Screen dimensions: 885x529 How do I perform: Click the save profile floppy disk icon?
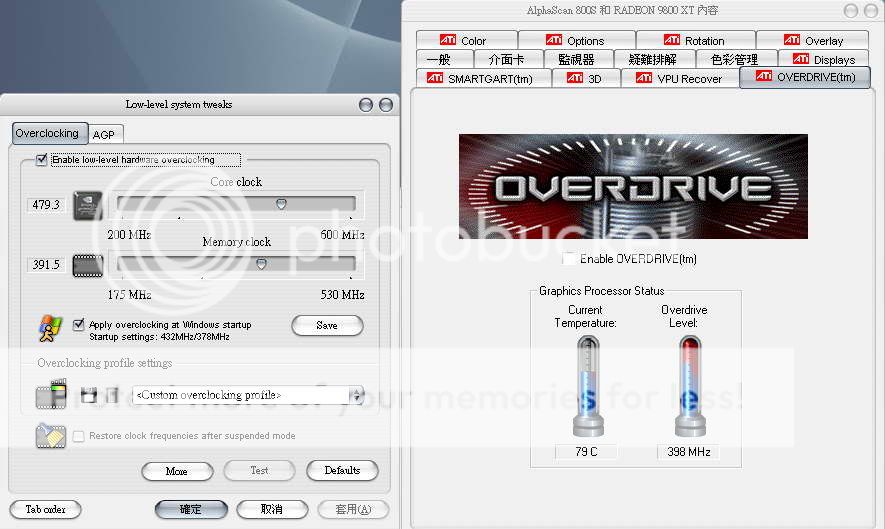(89, 395)
